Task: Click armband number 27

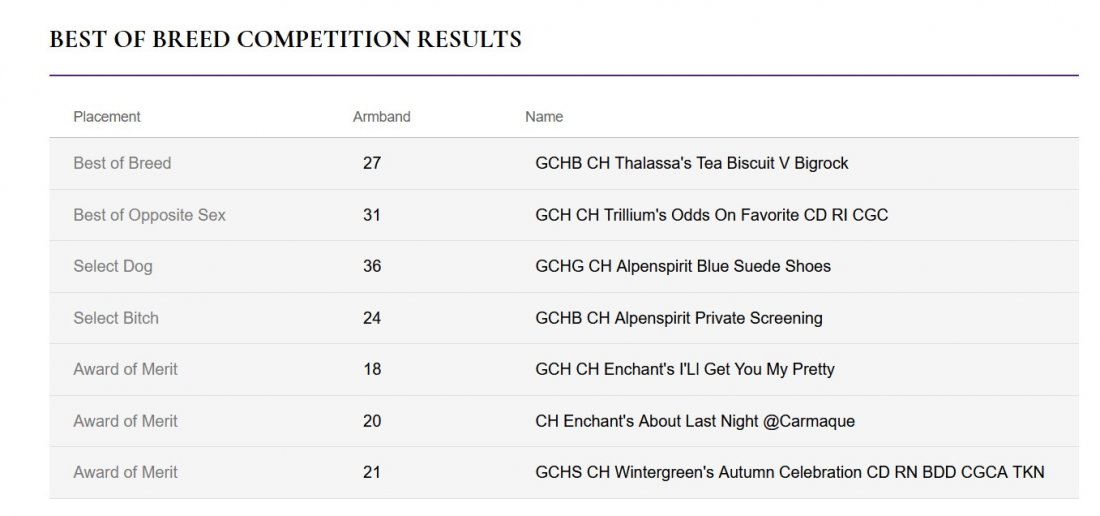Action: 372,163
